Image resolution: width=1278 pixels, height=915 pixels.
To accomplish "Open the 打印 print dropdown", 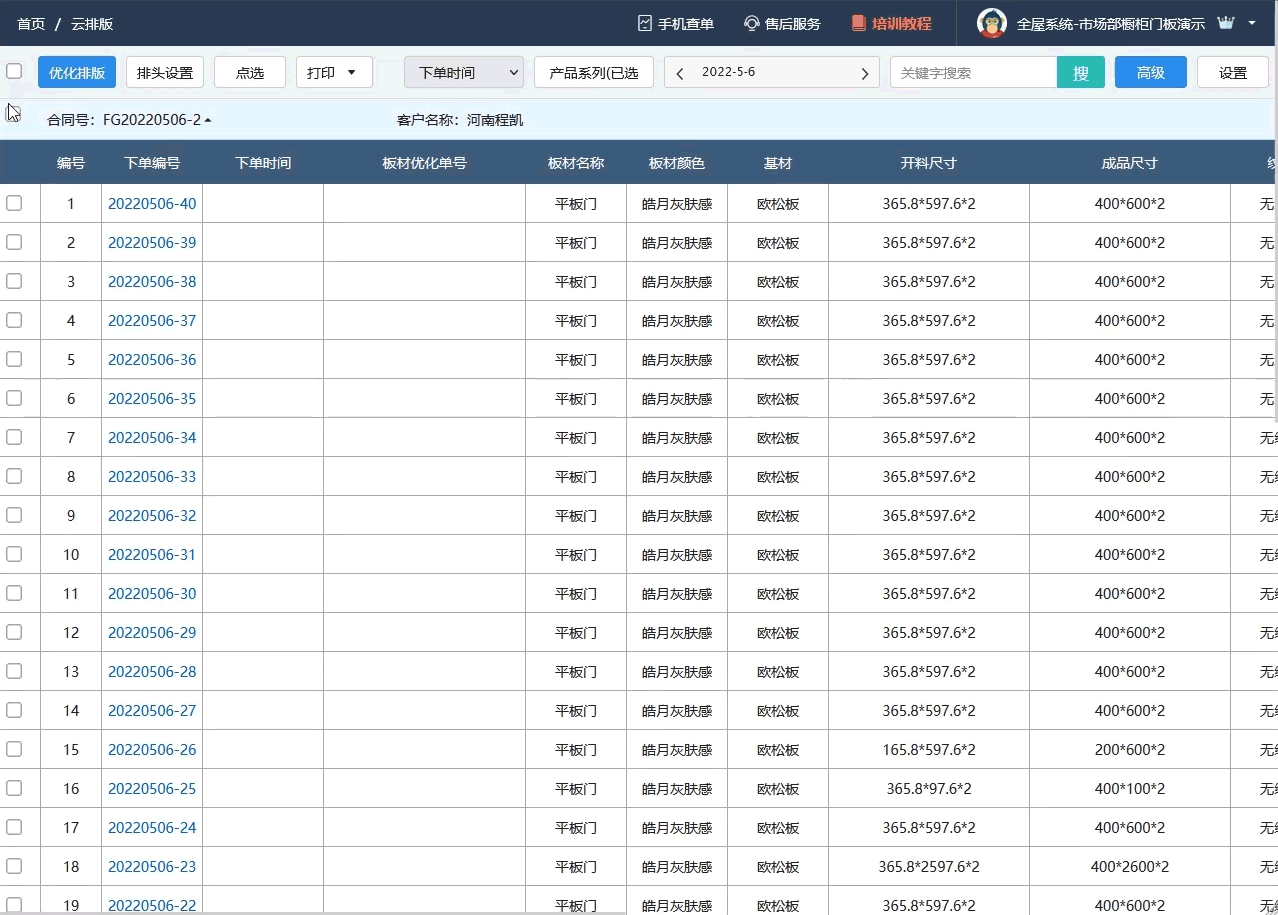I will click(x=334, y=72).
